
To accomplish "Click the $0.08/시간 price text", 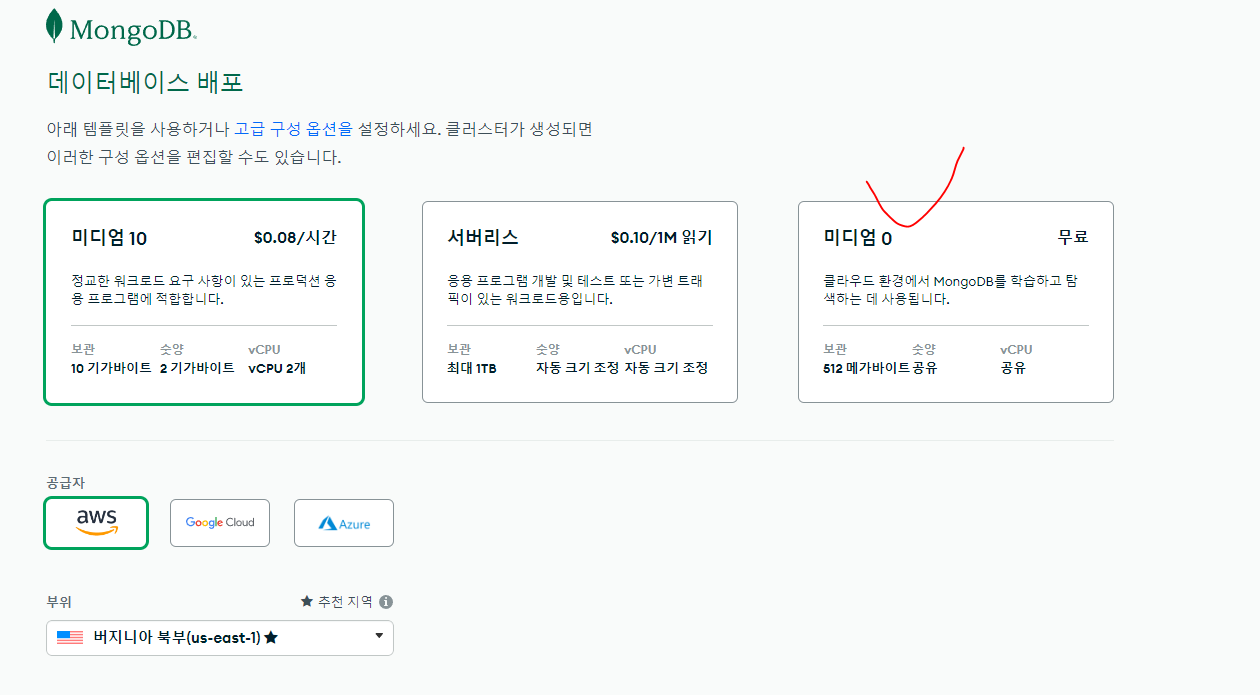I will click(x=295, y=238).
